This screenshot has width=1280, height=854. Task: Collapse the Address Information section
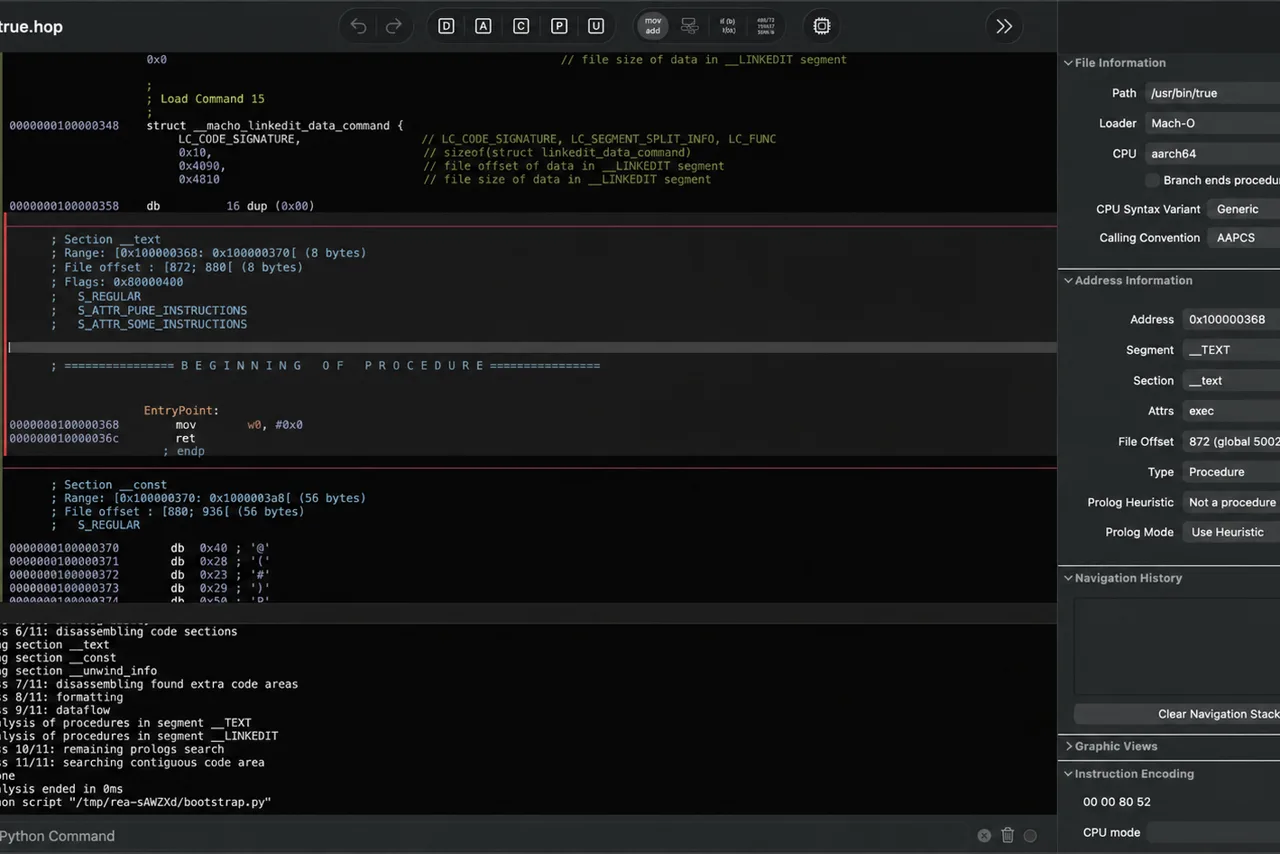point(1068,281)
